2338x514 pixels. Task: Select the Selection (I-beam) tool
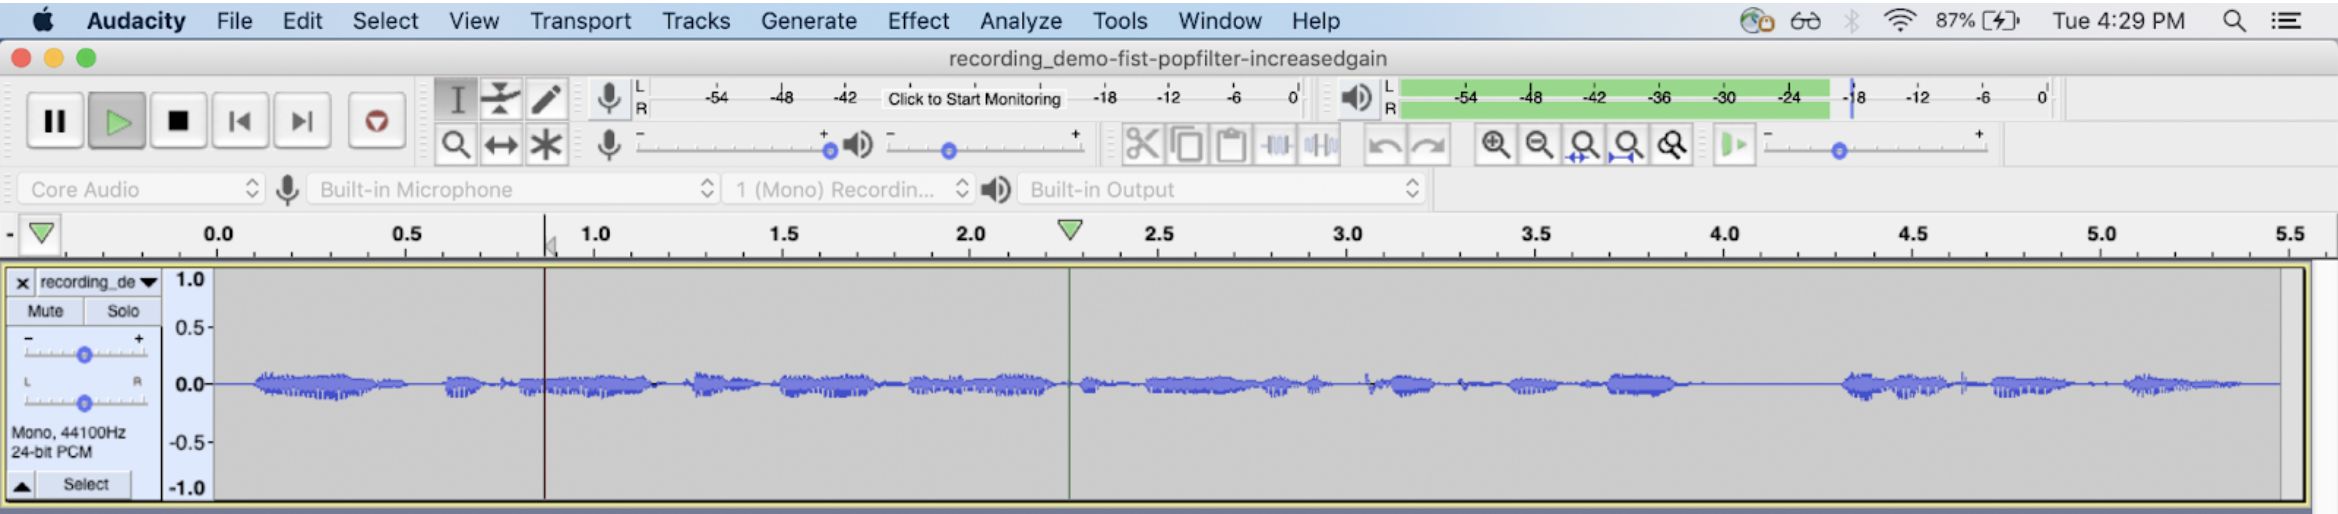point(456,99)
